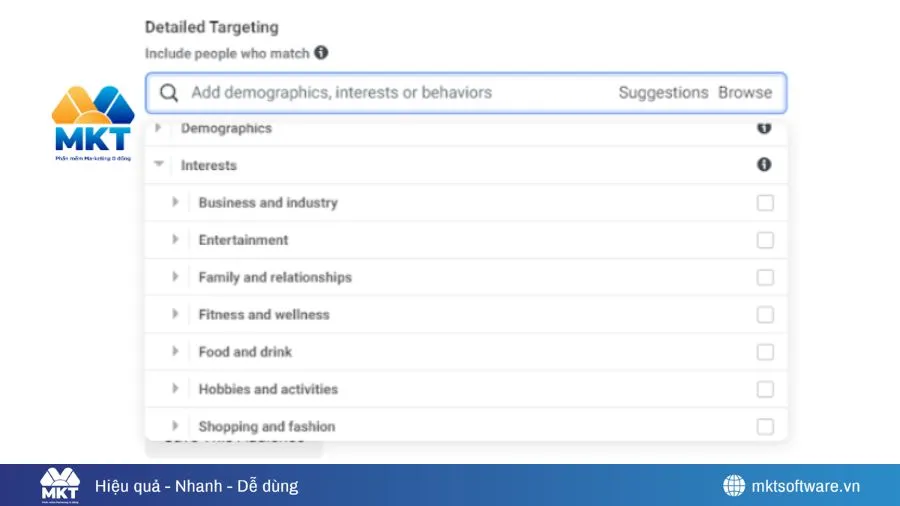The width and height of the screenshot is (900, 506).
Task: Click the globe icon beside mktsoftware.vn
Action: point(734,486)
